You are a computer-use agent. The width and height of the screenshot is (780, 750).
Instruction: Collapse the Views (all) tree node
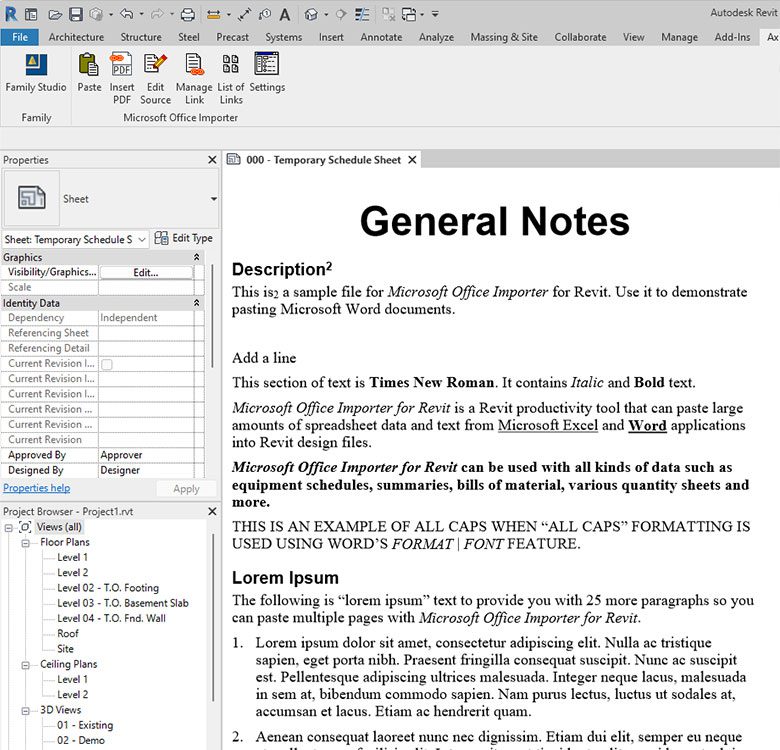point(8,528)
